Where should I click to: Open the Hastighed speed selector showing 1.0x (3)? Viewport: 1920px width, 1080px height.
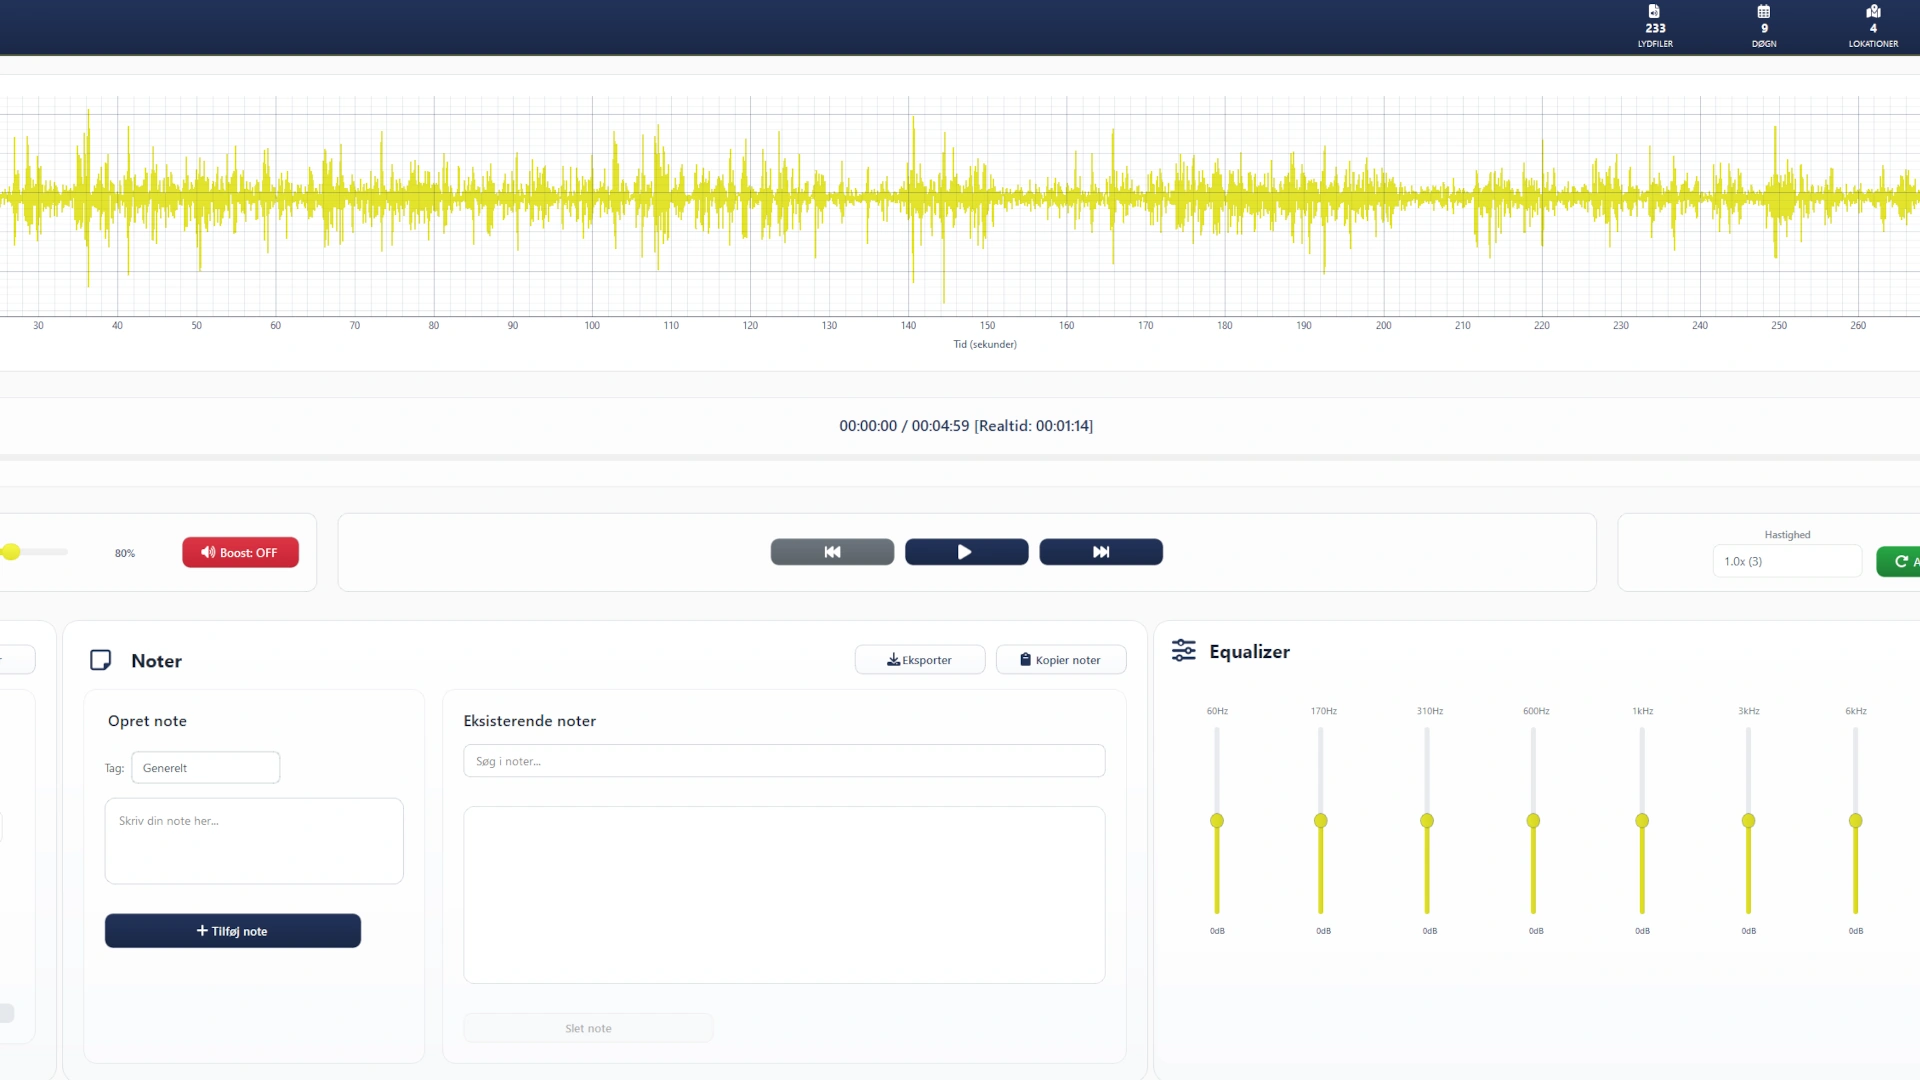click(x=1786, y=561)
